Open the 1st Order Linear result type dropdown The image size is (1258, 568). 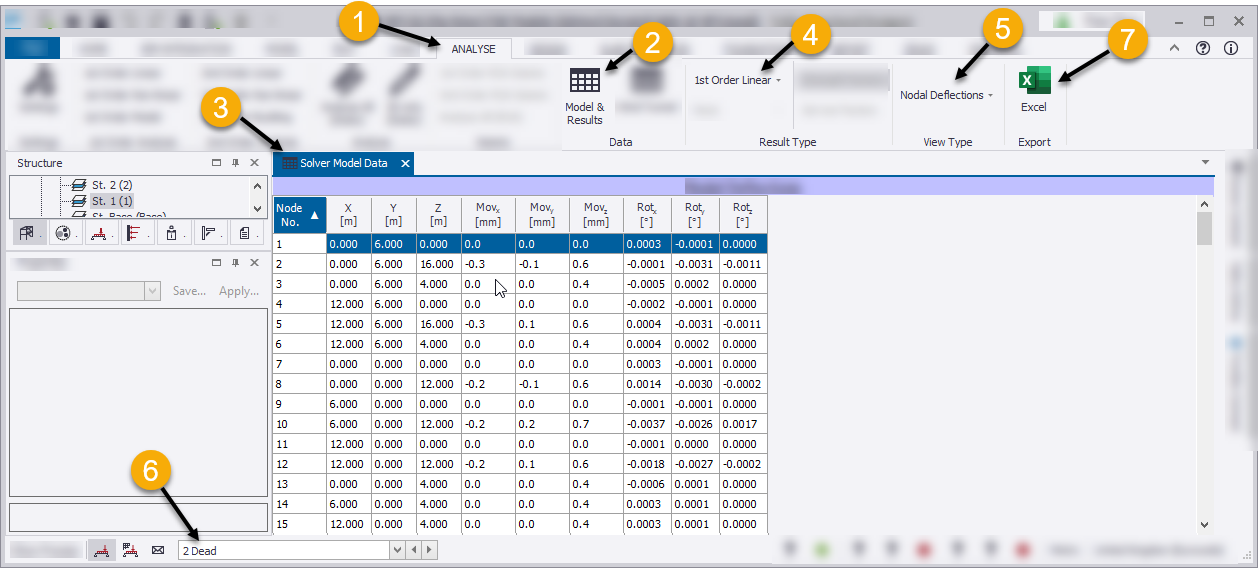pyautogui.click(x=738, y=80)
